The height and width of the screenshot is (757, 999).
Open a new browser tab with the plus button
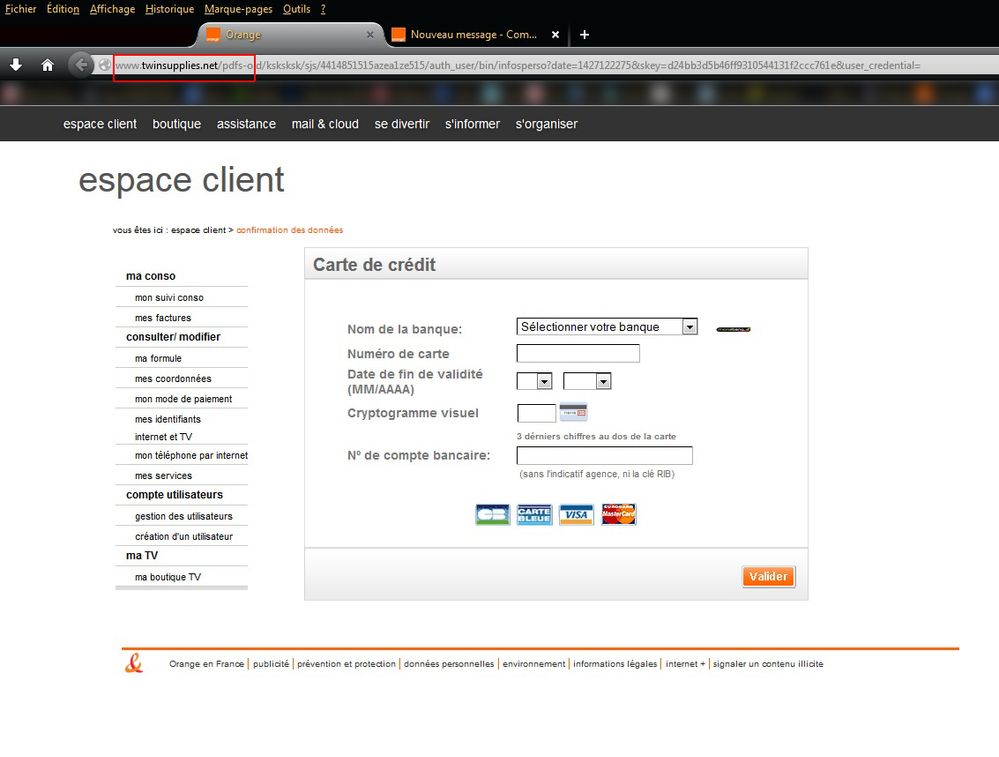click(x=585, y=35)
